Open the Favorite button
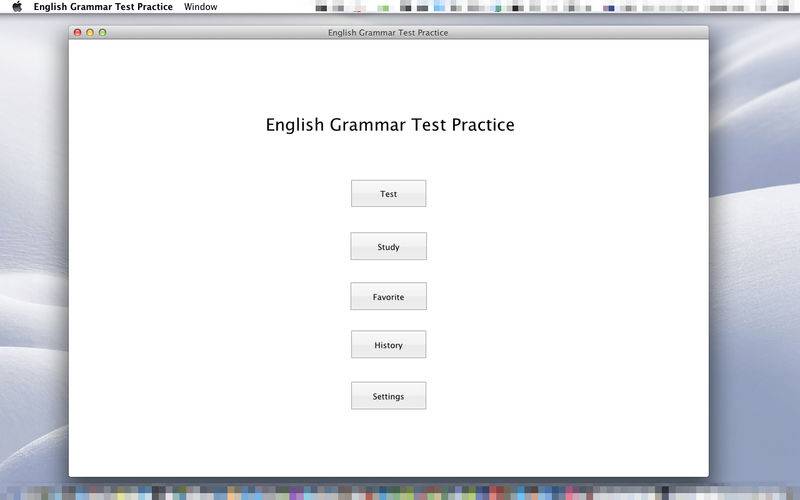This screenshot has height=500, width=800. (388, 296)
